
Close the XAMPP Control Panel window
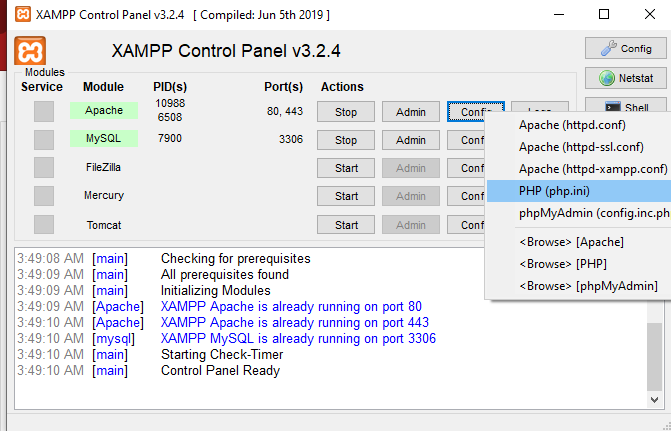tap(650, 15)
